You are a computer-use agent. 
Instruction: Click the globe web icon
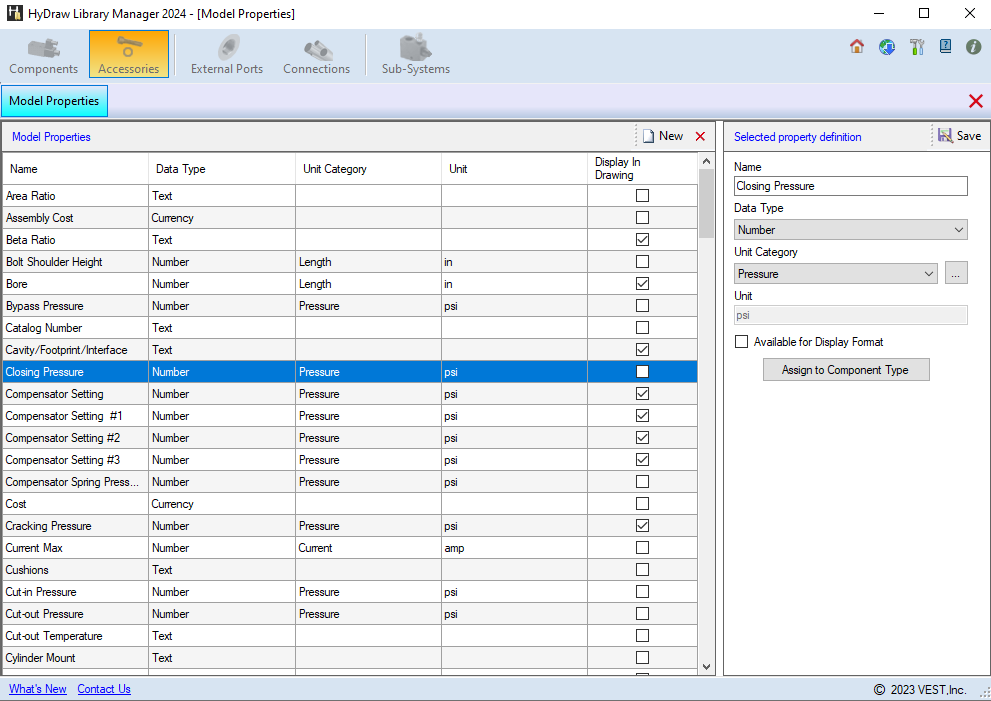point(887,47)
